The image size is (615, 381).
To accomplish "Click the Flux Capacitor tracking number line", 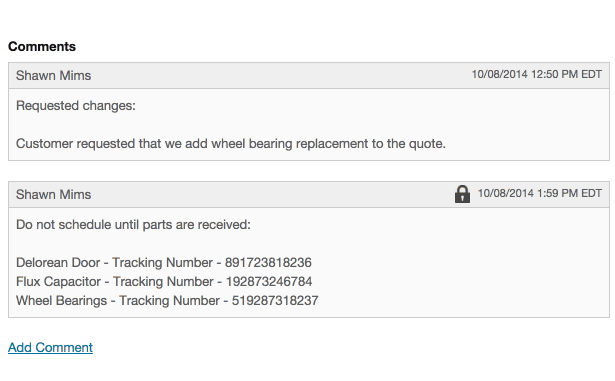I will (164, 281).
